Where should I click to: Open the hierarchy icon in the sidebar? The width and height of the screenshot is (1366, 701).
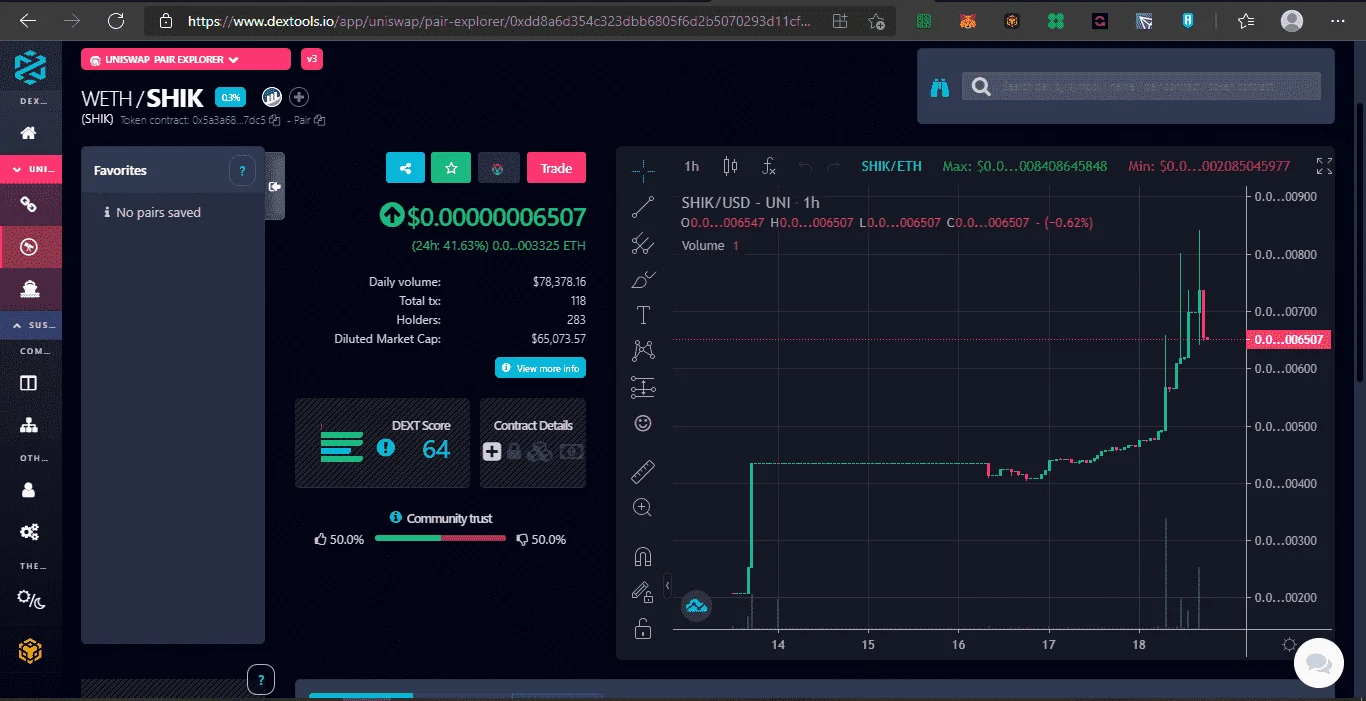[29, 425]
